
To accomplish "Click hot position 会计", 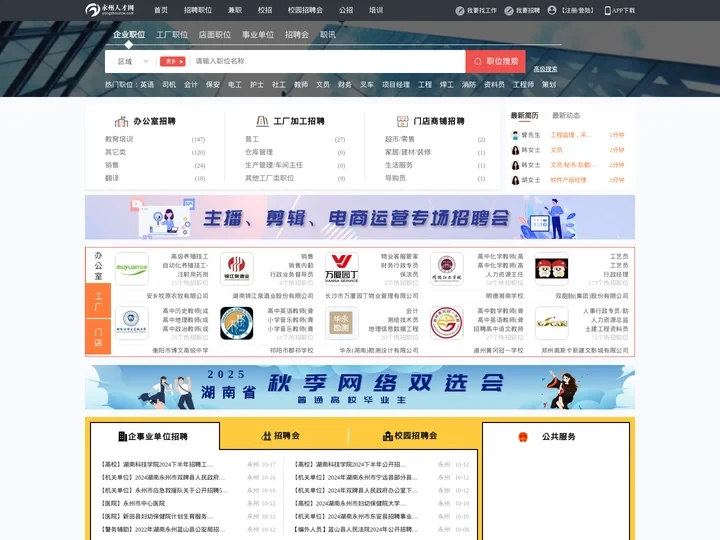I will point(191,85).
